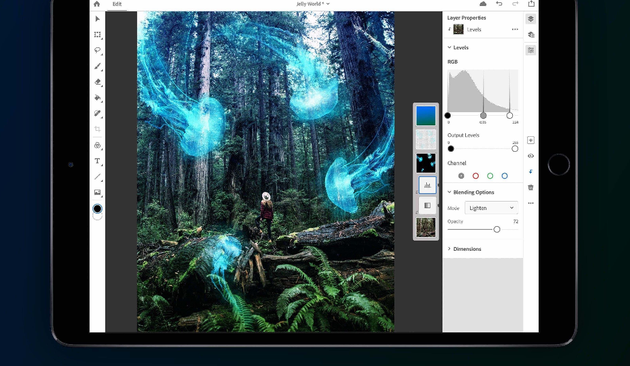Click the gray midtone levels handle
The height and width of the screenshot is (366, 630).
(483, 116)
